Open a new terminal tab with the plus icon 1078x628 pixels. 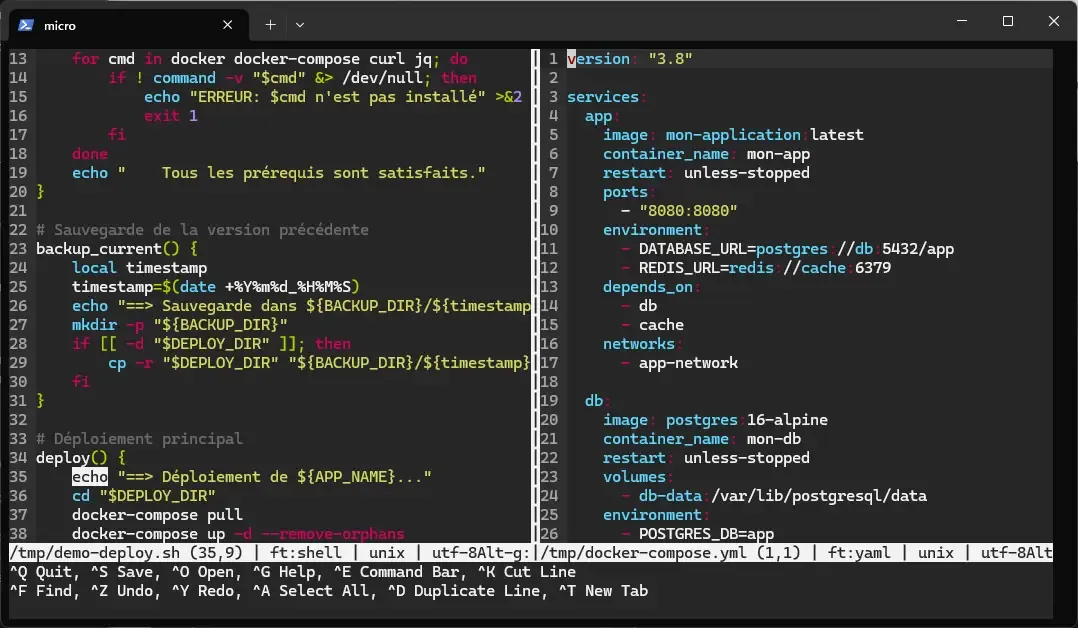point(268,24)
